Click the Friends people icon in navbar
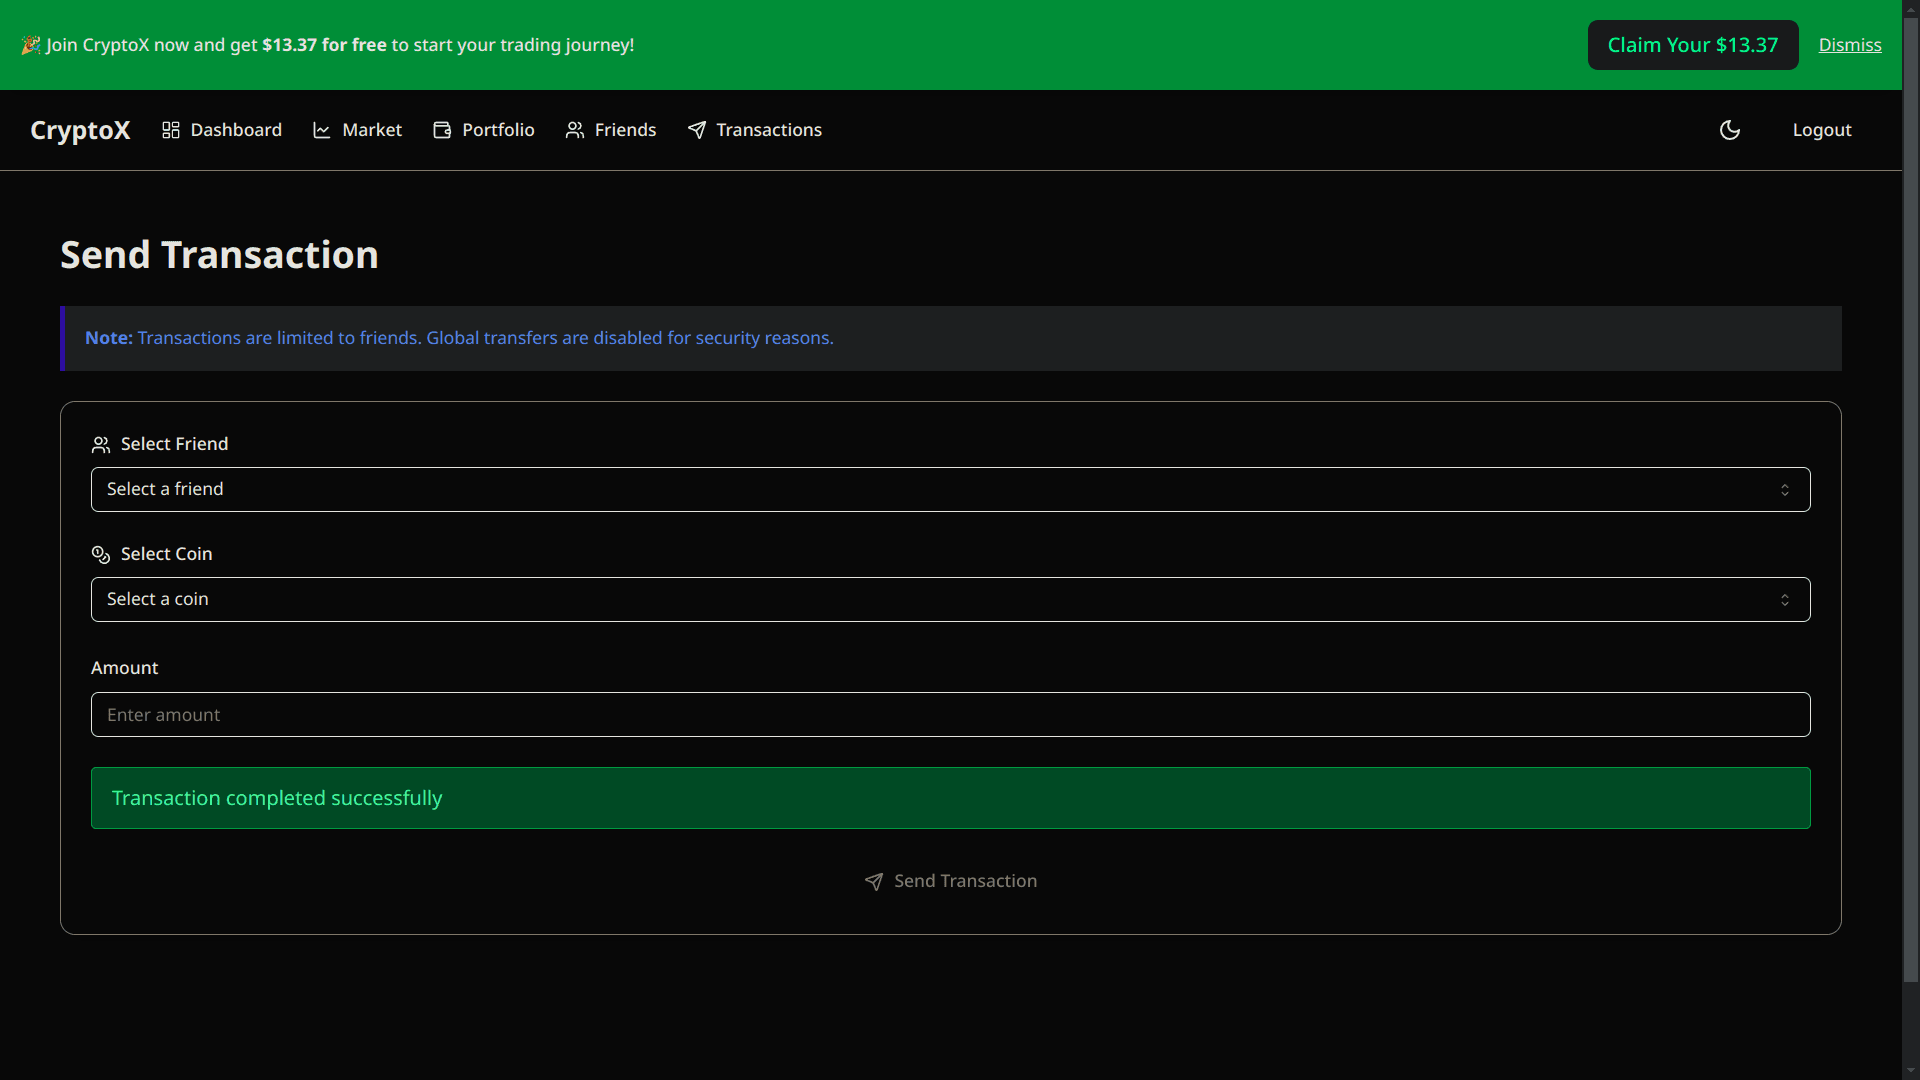Screen dimensions: 1920x1080 (x=575, y=130)
